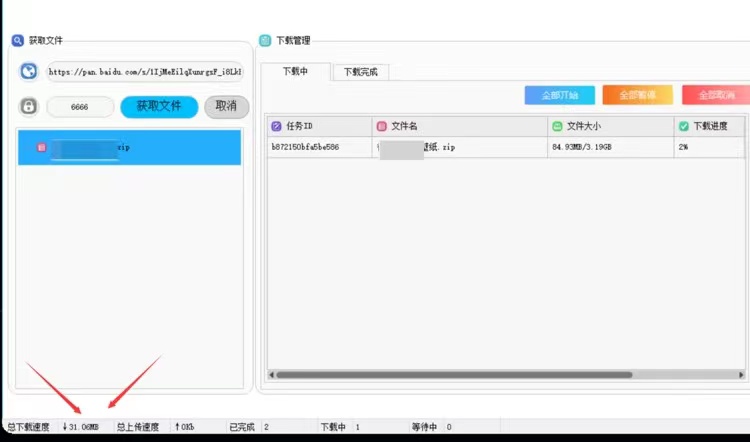Click the 下载管理 clipboard icon
The width and height of the screenshot is (750, 442).
click(x=265, y=41)
